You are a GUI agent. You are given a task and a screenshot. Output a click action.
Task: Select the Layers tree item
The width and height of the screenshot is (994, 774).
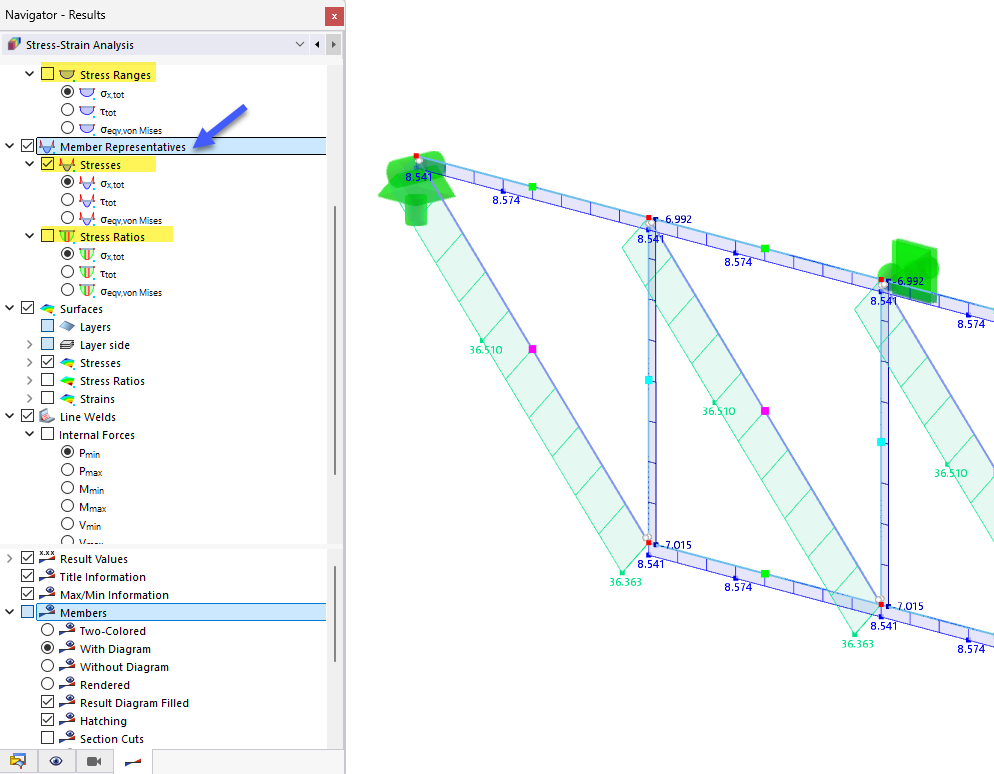(95, 327)
